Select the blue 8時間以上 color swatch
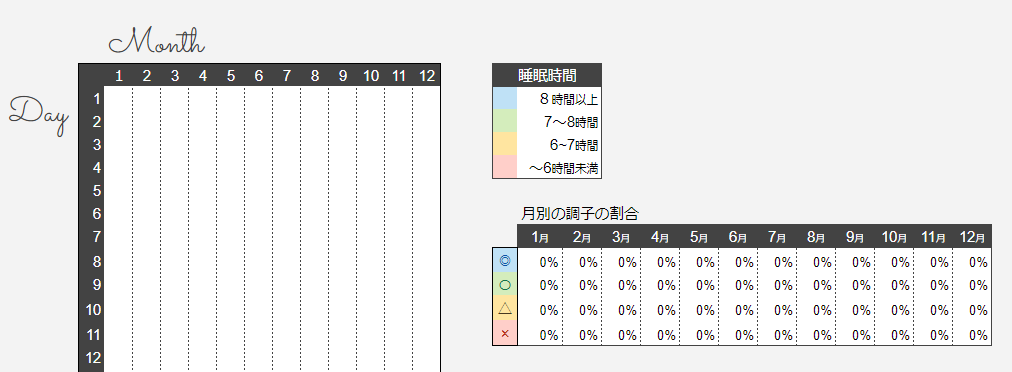 pos(505,98)
